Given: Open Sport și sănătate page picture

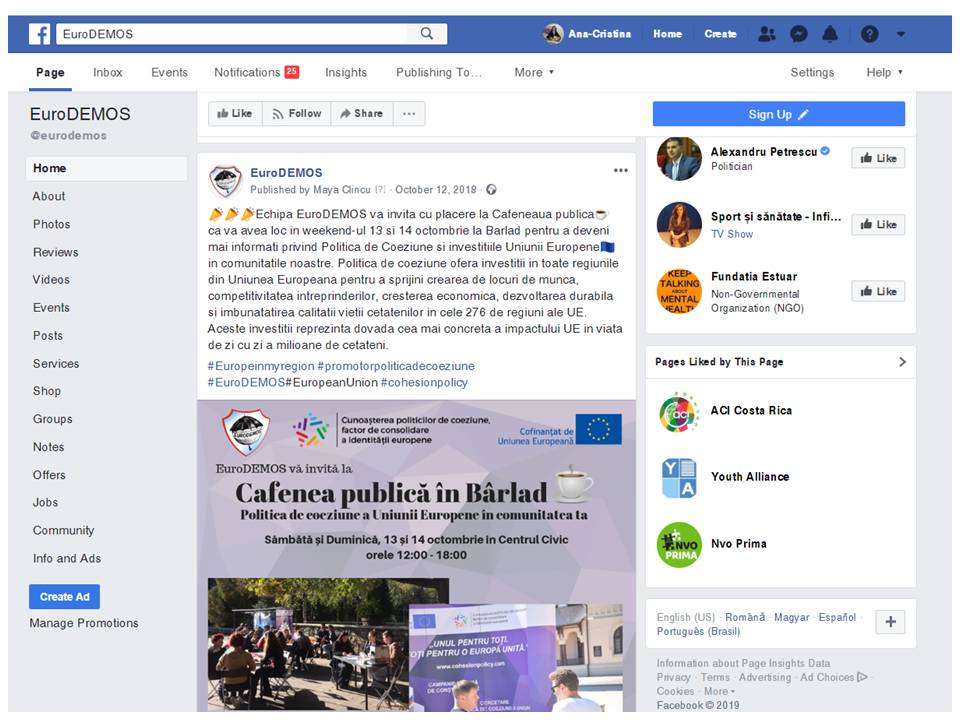Looking at the screenshot, I should pos(679,225).
